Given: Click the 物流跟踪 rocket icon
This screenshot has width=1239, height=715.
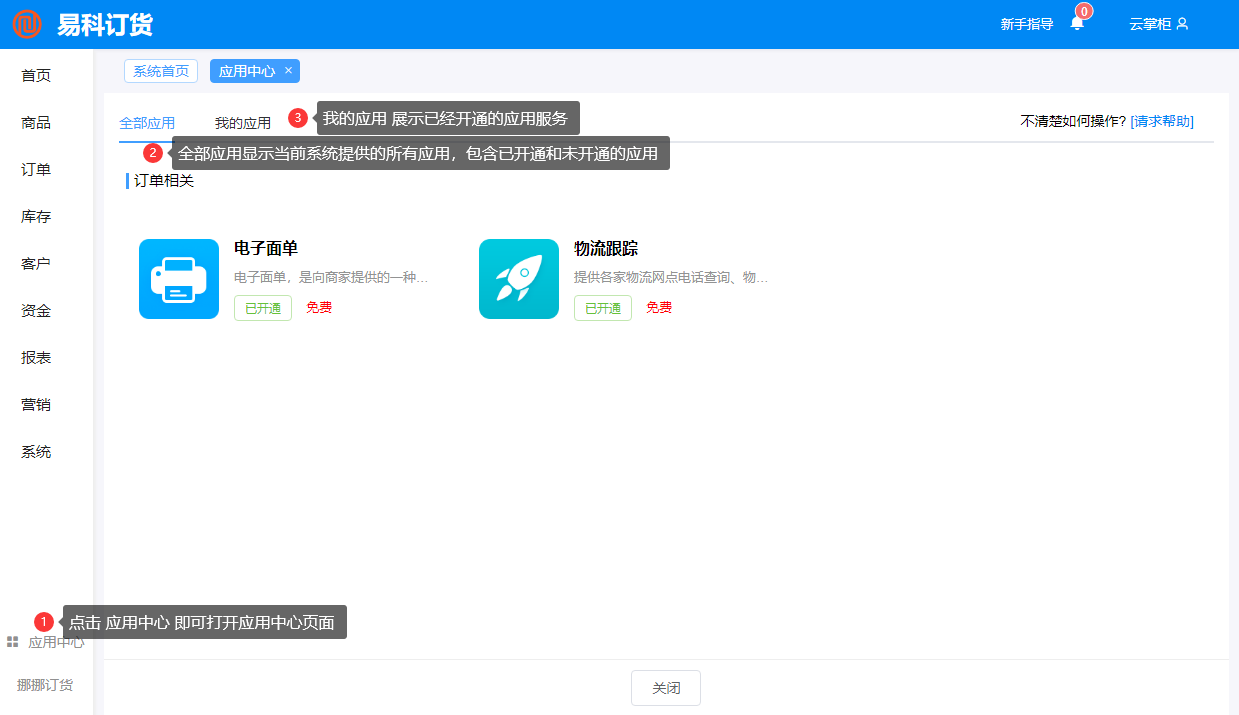Looking at the screenshot, I should 519,279.
